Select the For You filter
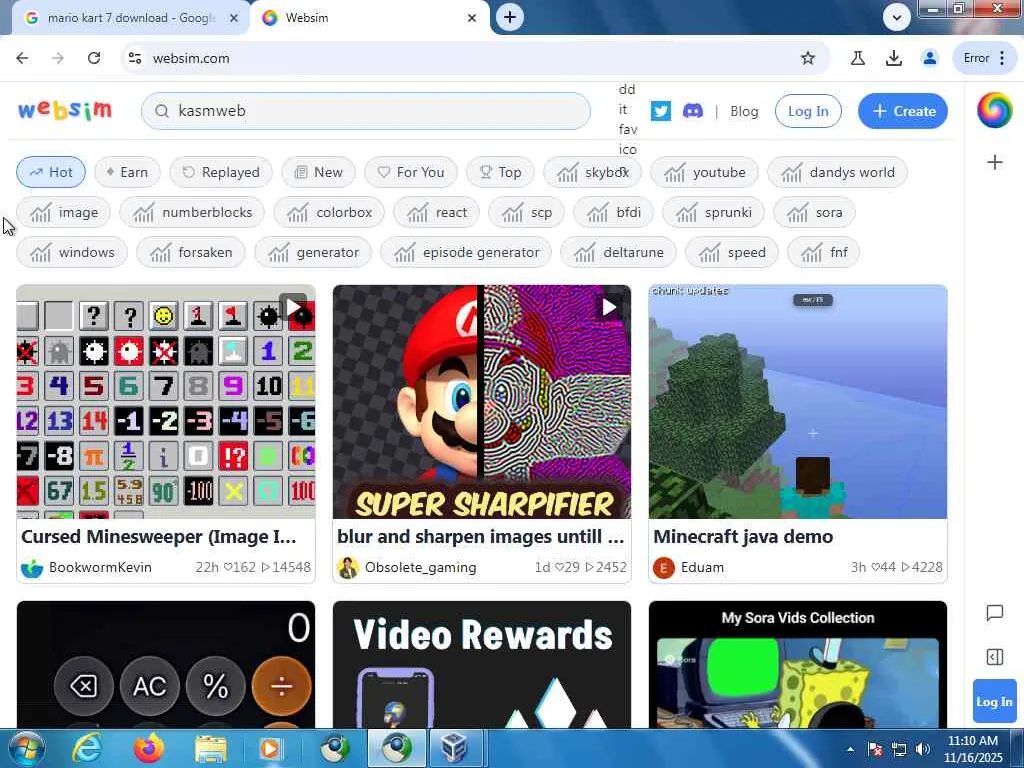Image resolution: width=1024 pixels, height=768 pixels. (x=411, y=172)
